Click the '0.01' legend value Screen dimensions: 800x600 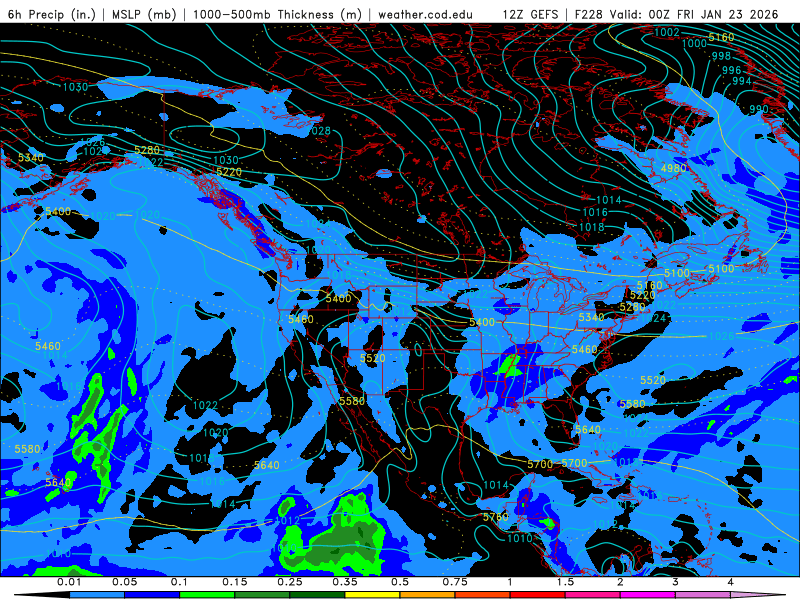[69, 582]
